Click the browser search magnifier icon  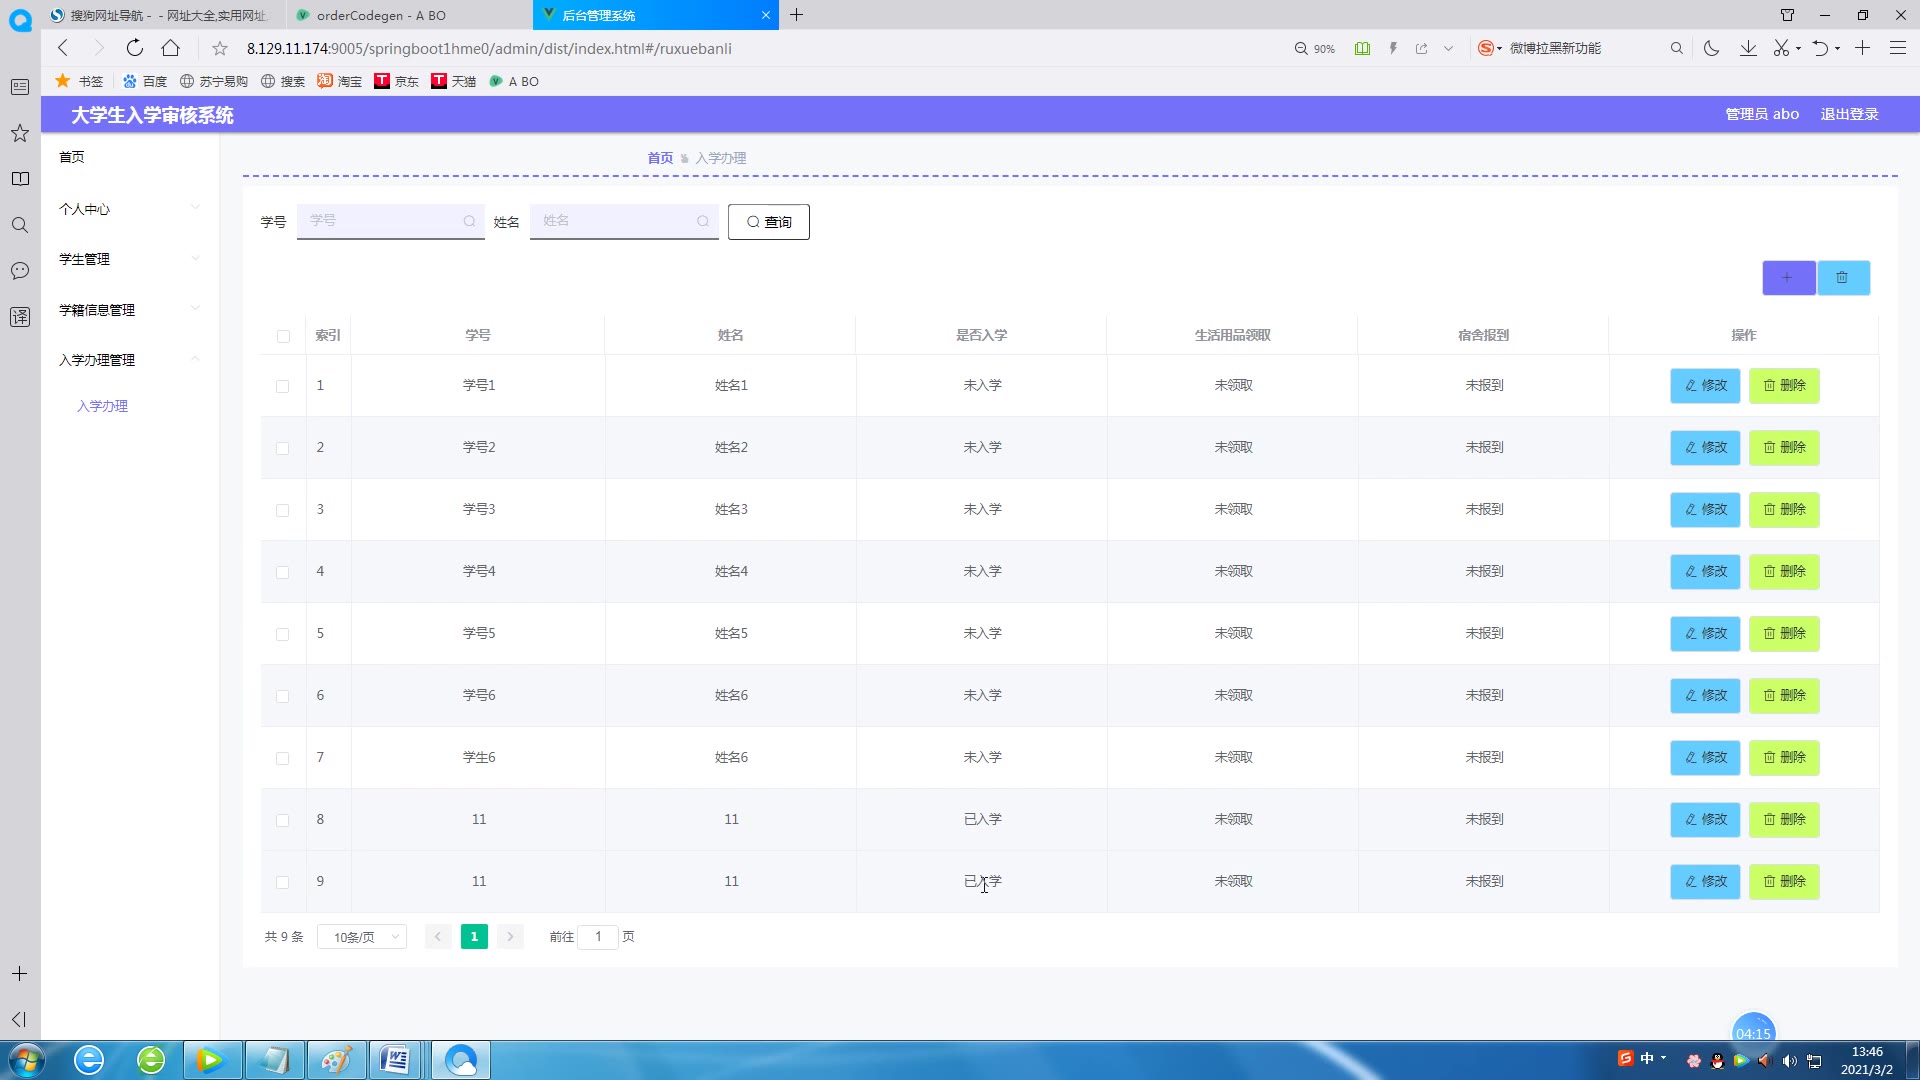1676,48
